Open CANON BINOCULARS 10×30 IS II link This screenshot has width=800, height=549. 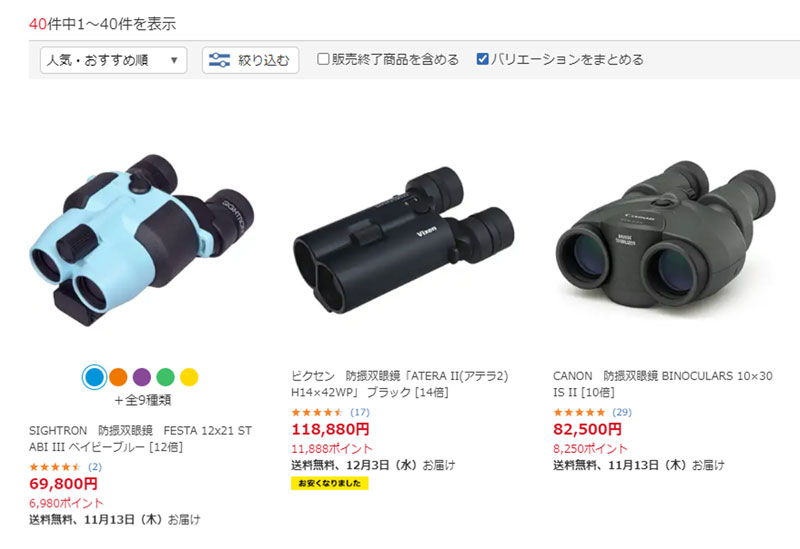pyautogui.click(x=663, y=384)
